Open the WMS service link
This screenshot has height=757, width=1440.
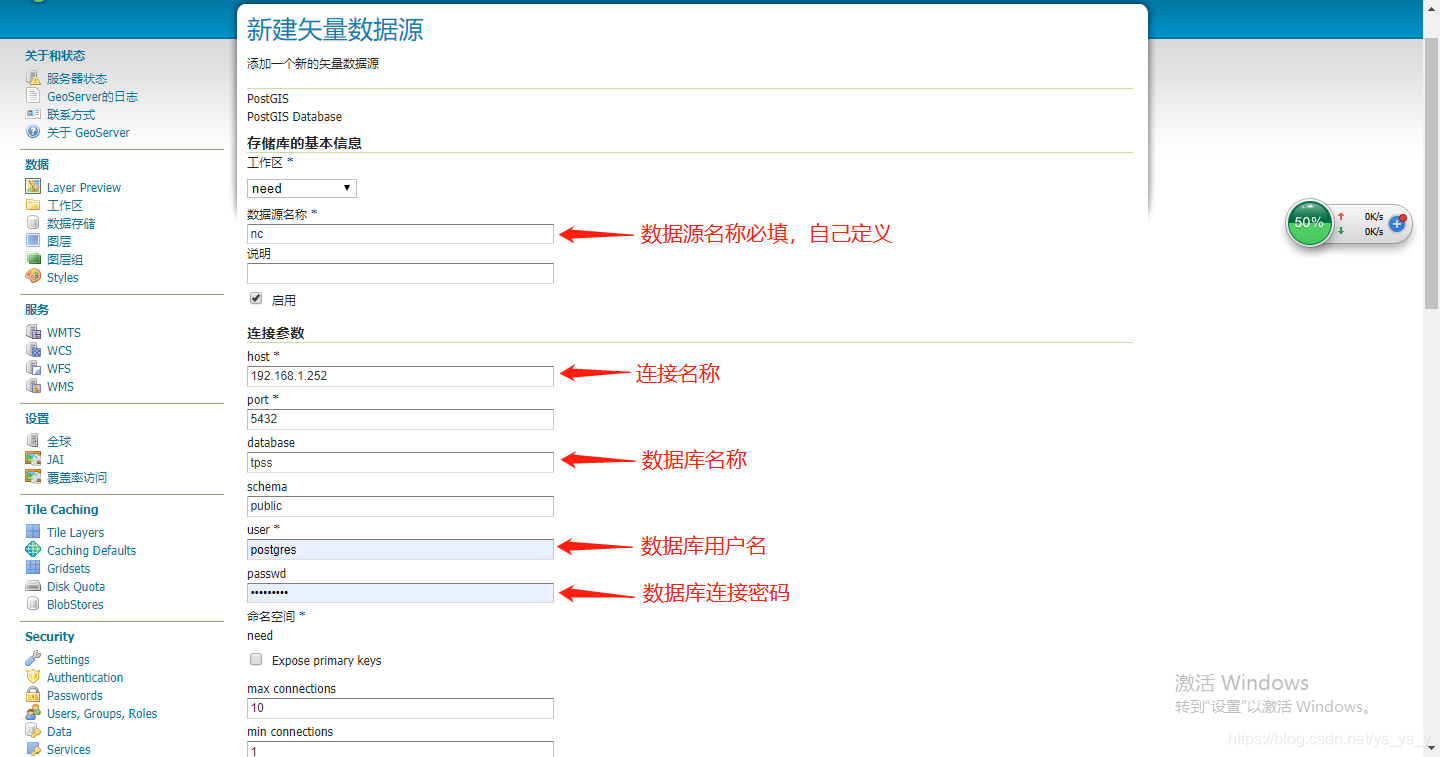[60, 386]
